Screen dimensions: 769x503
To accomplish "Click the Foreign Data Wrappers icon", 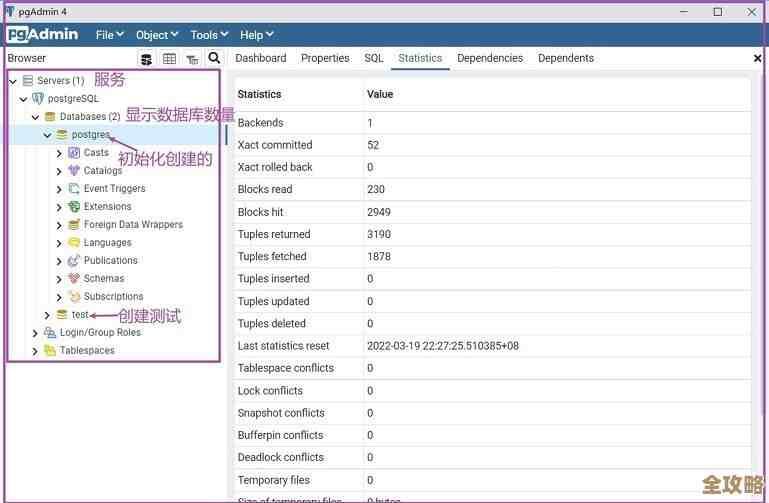I will 74,225.
